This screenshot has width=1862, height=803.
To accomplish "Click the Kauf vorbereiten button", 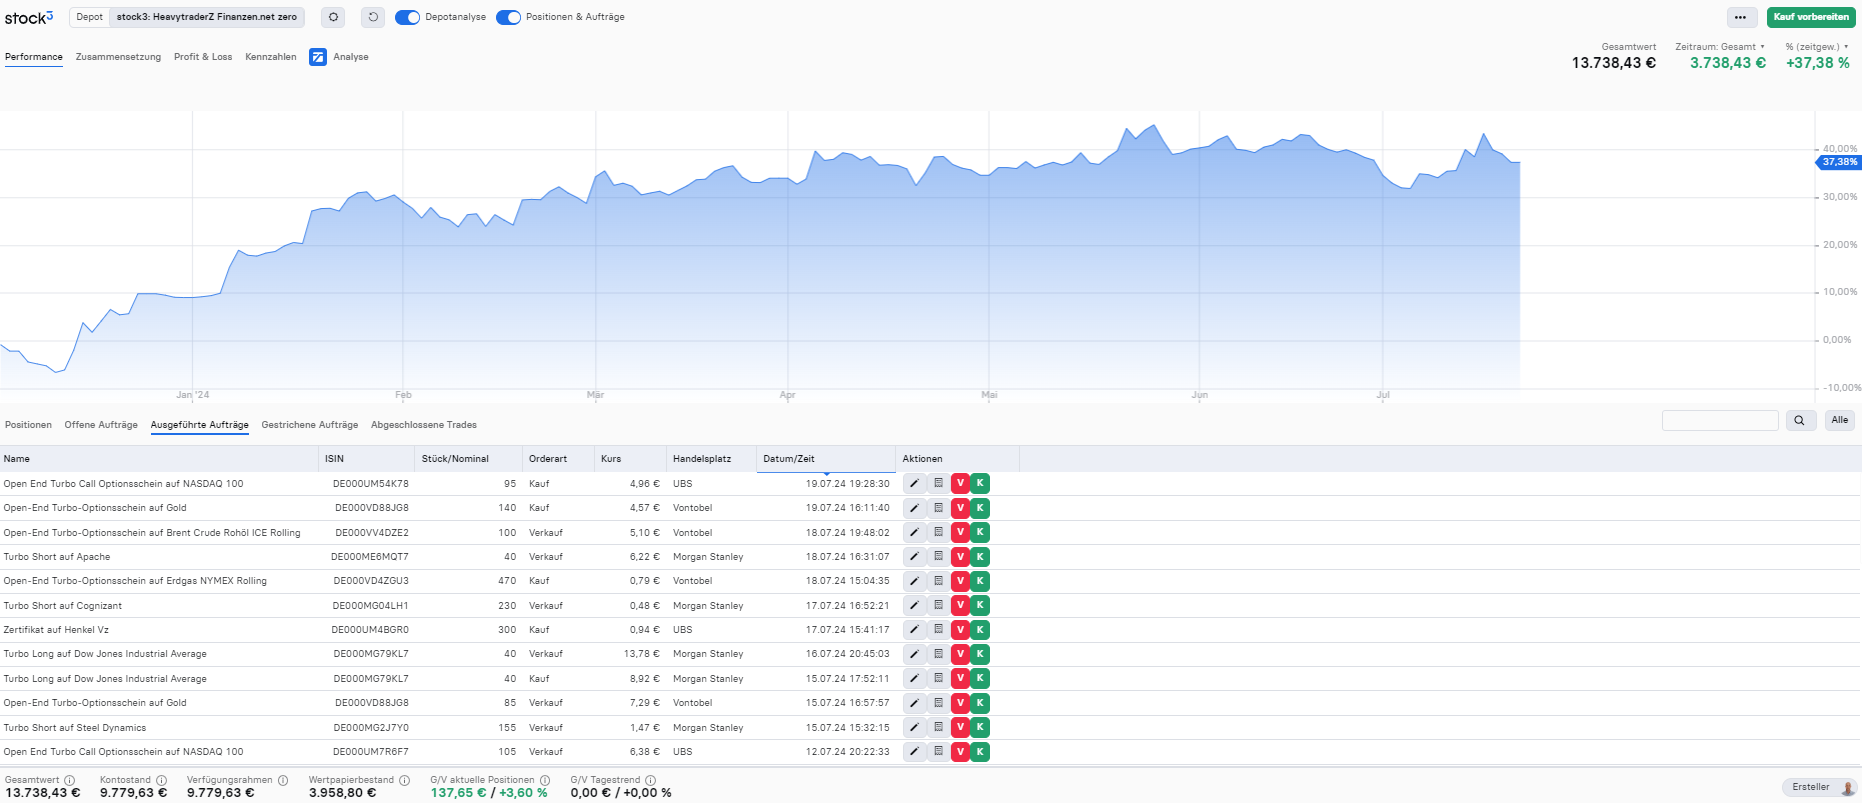I will pos(1811,17).
